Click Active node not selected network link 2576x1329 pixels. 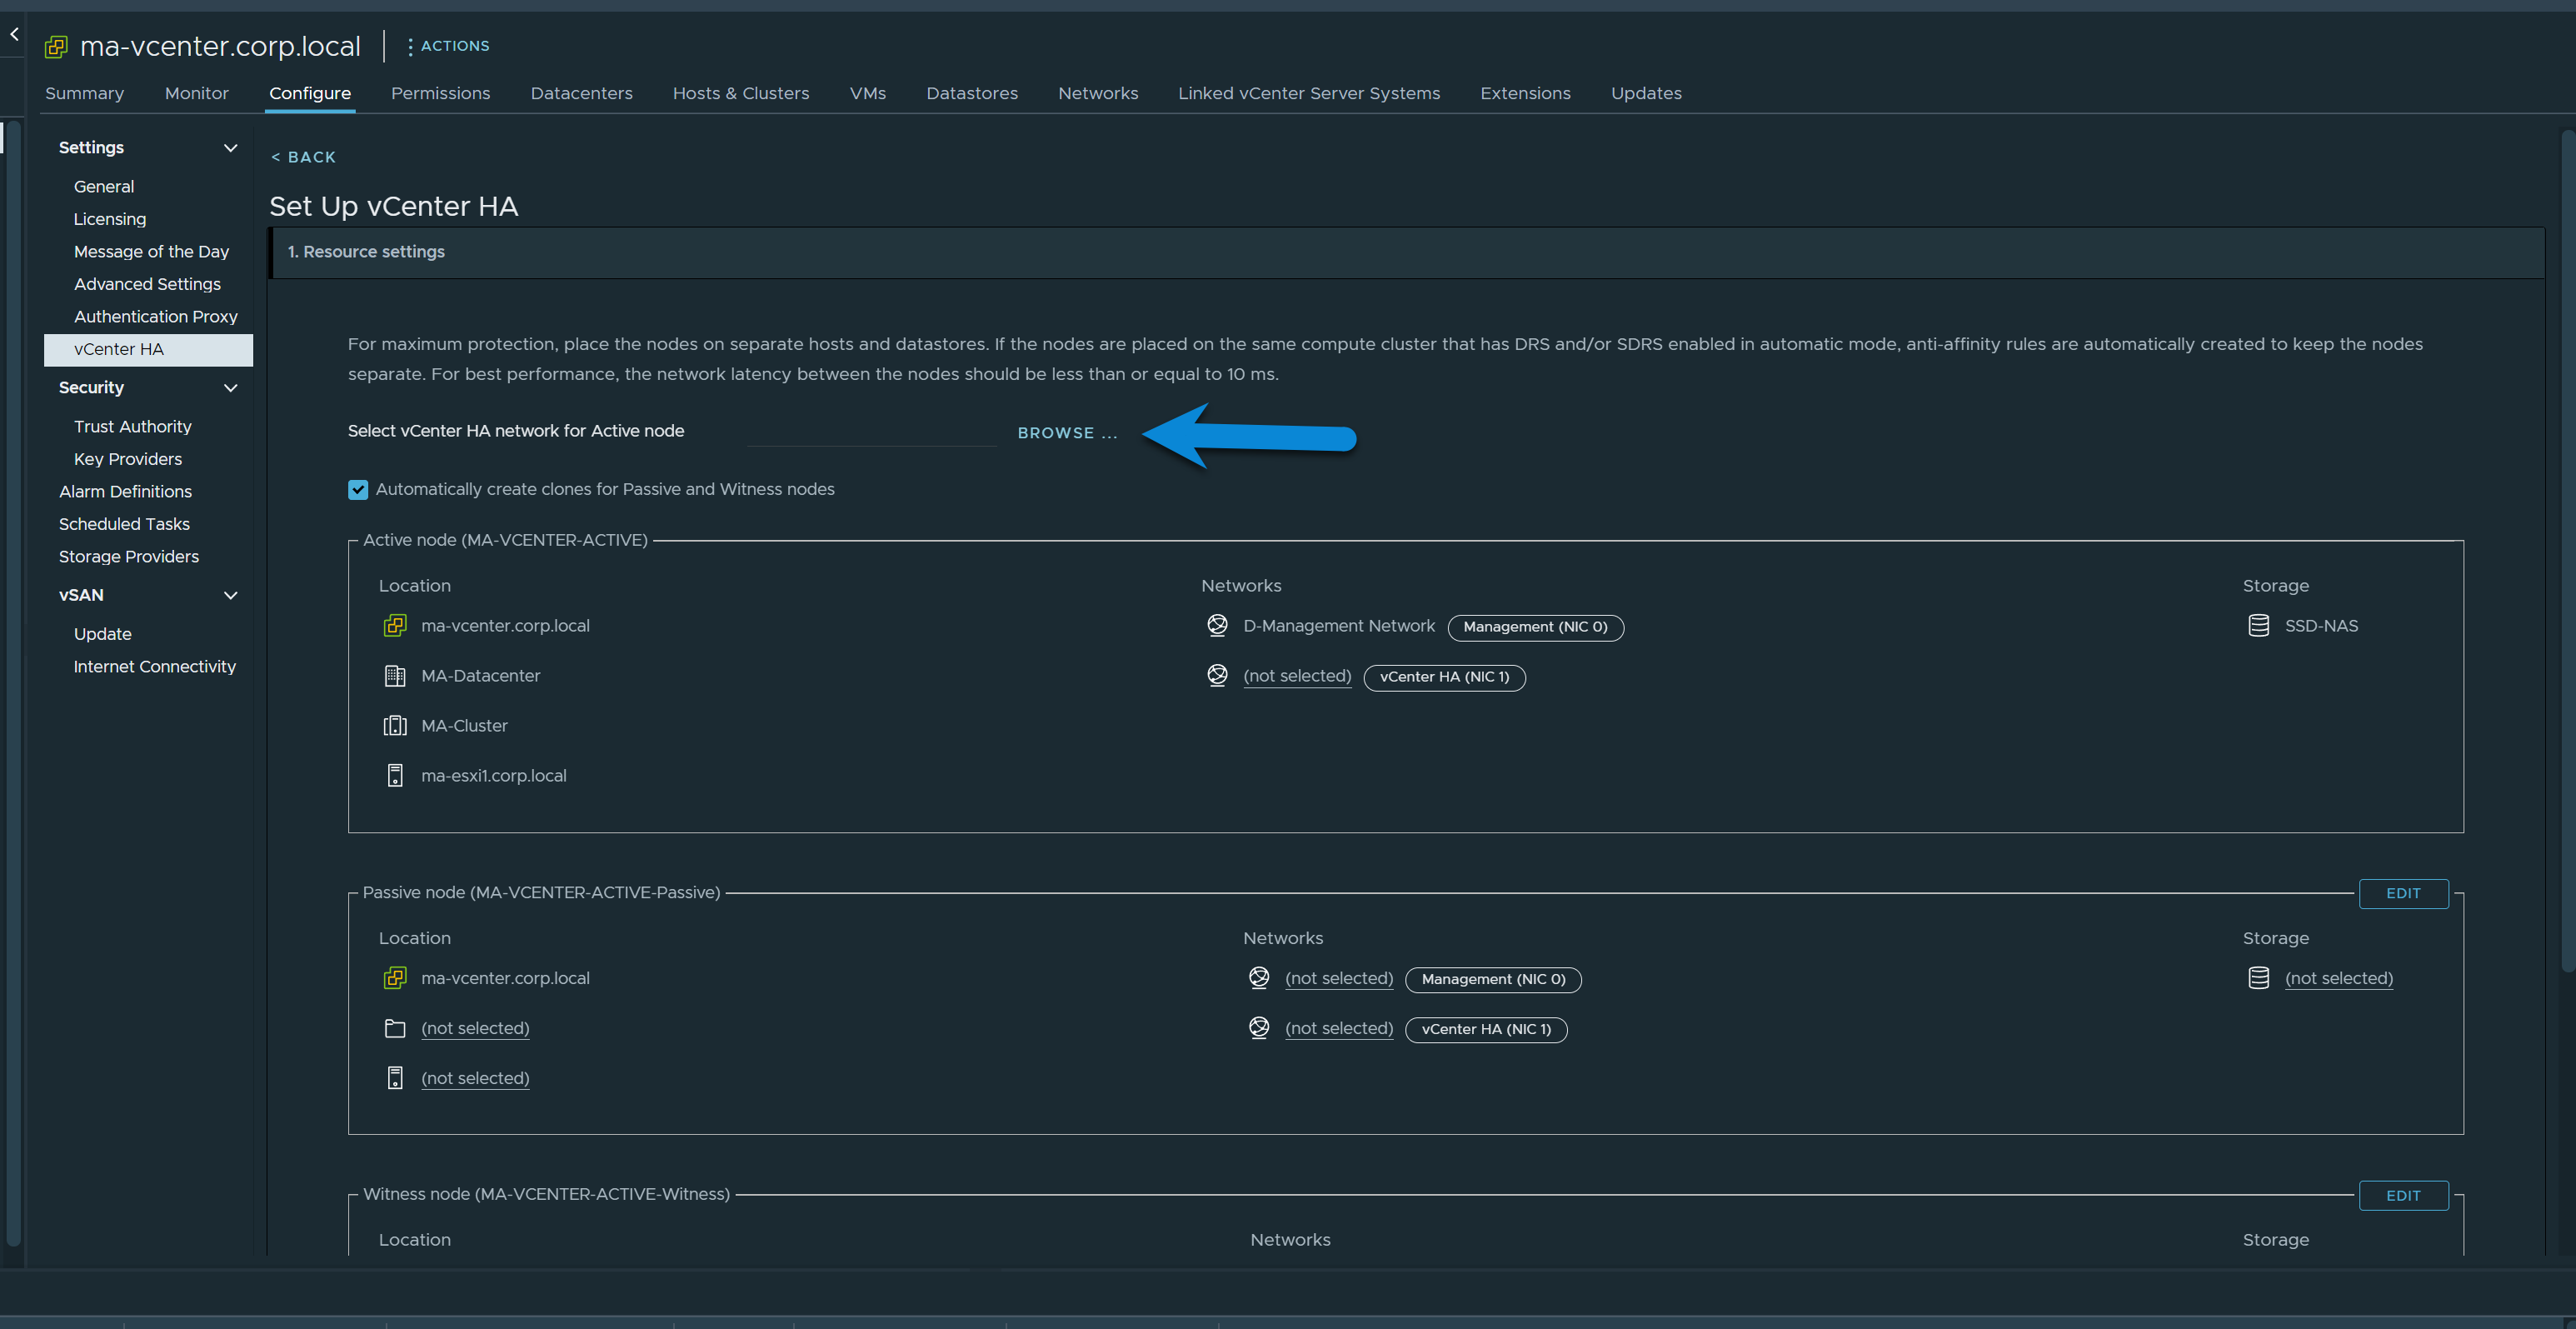pos(1297,677)
